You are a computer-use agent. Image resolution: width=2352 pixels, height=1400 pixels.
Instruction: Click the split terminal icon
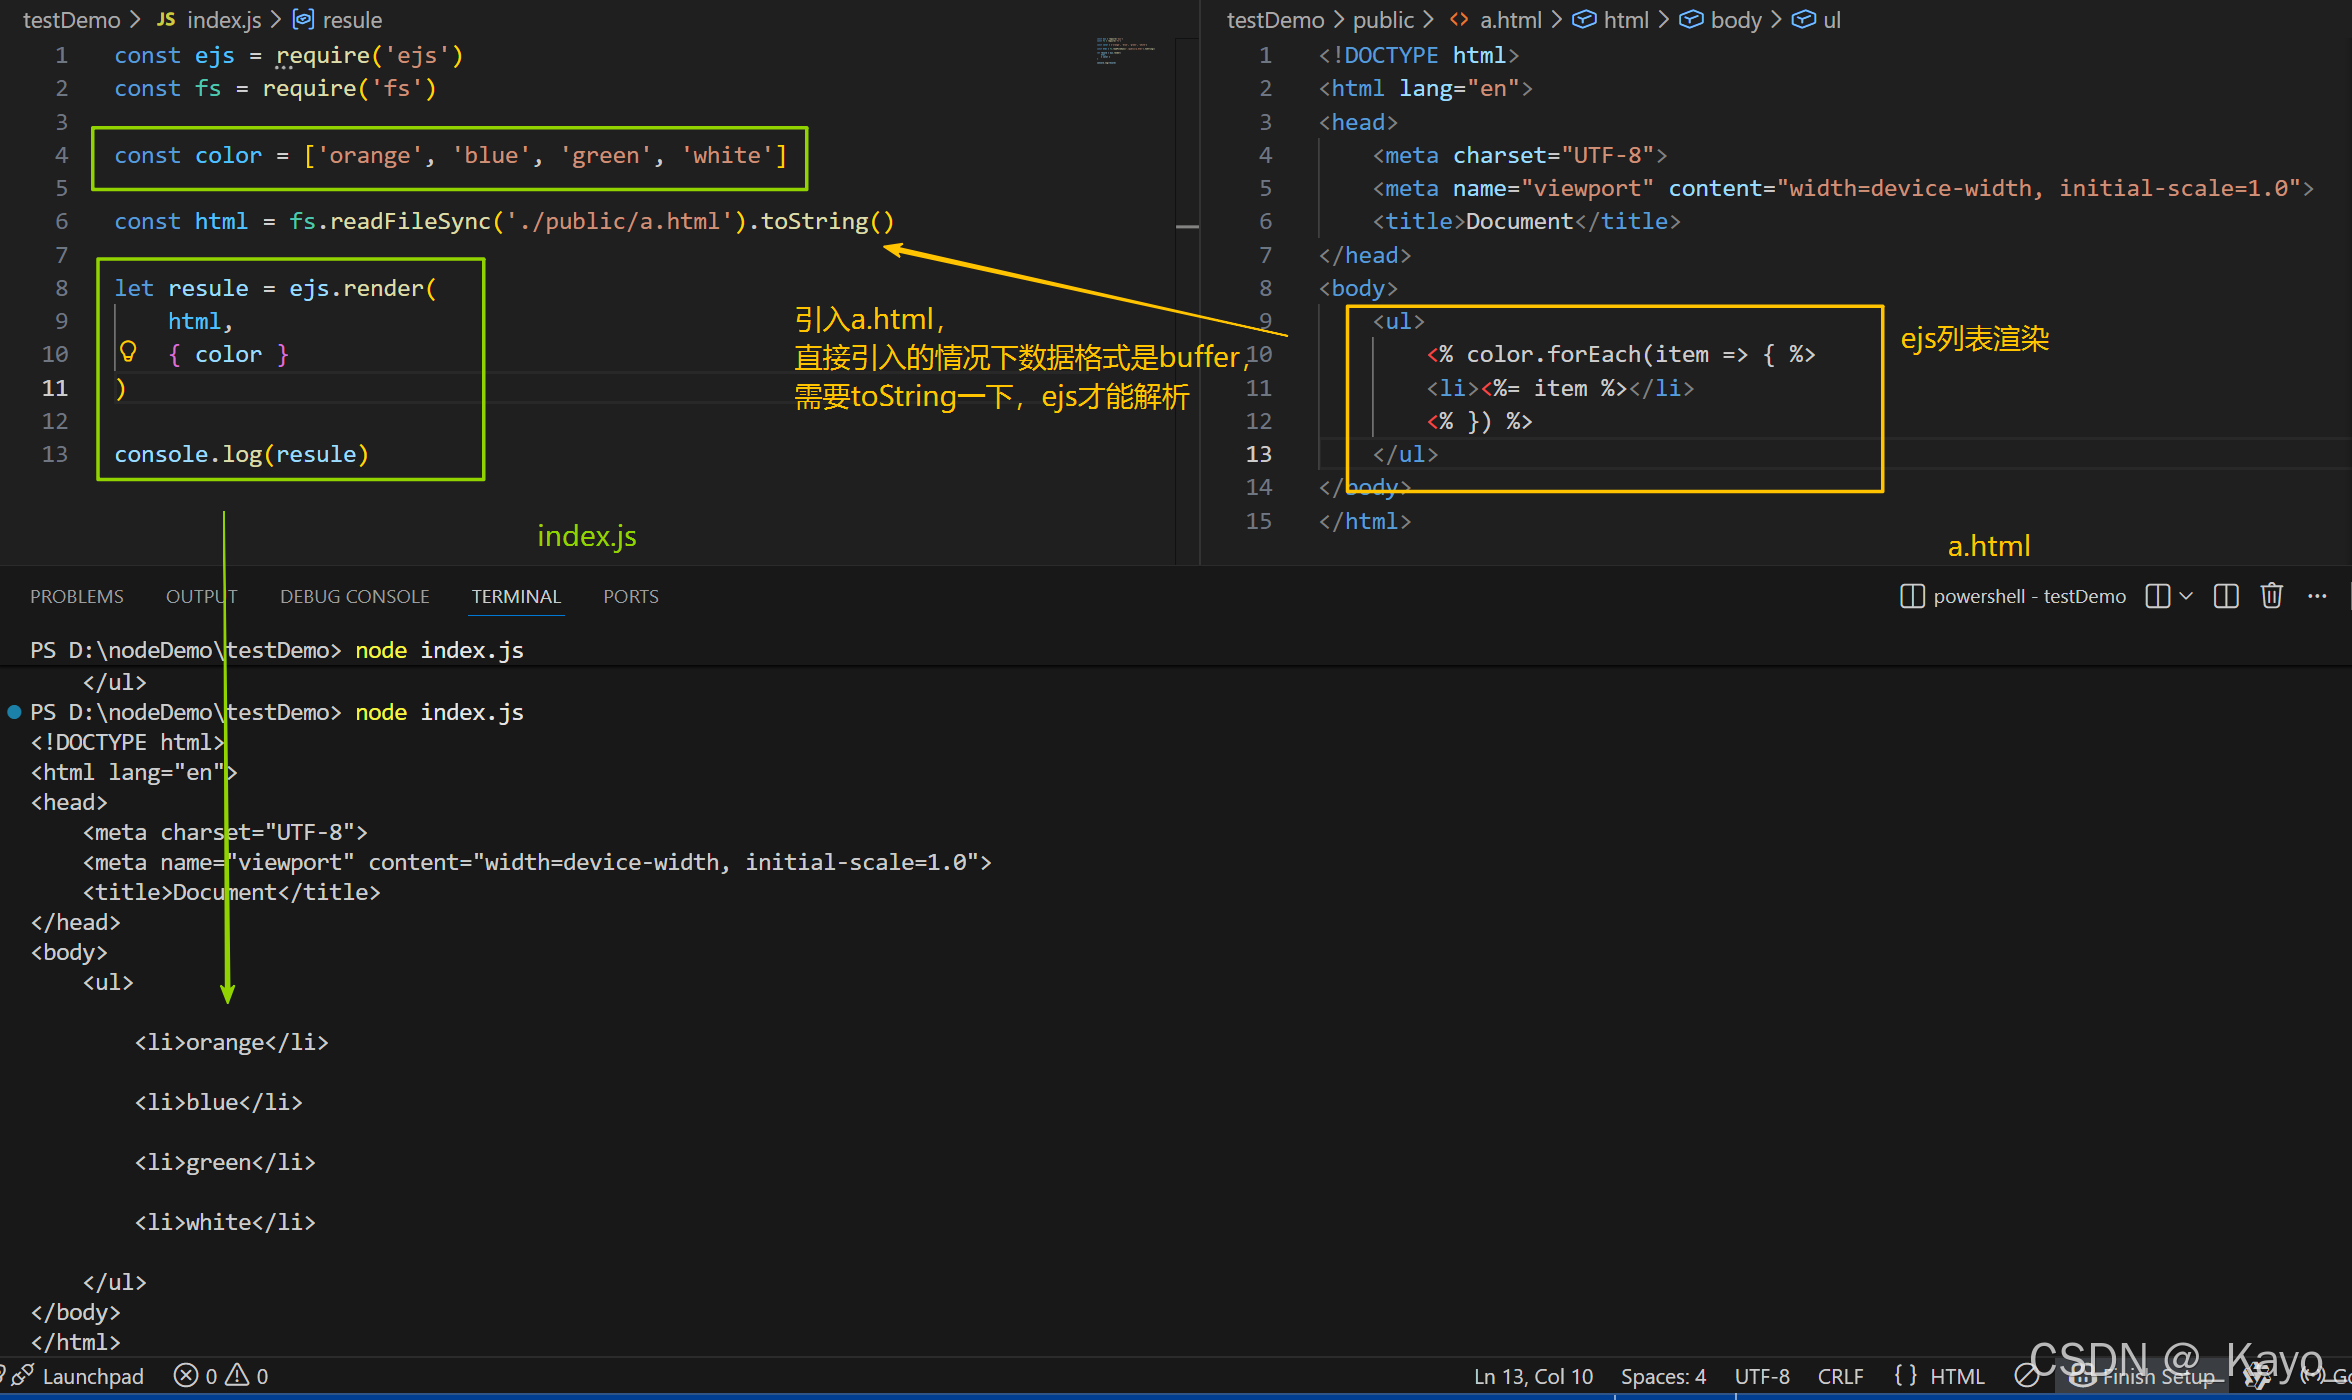pos(2226,596)
